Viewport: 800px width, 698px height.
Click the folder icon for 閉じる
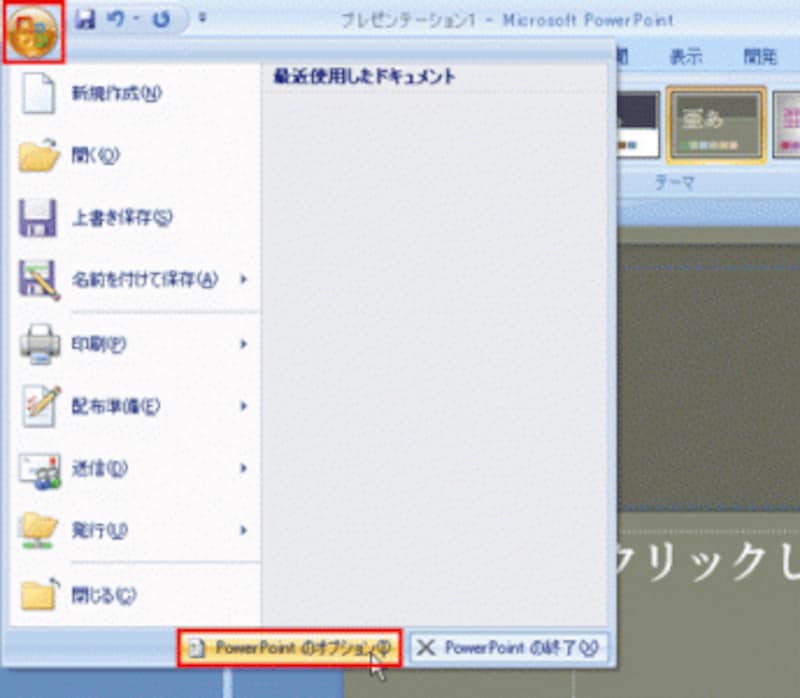click(40, 594)
